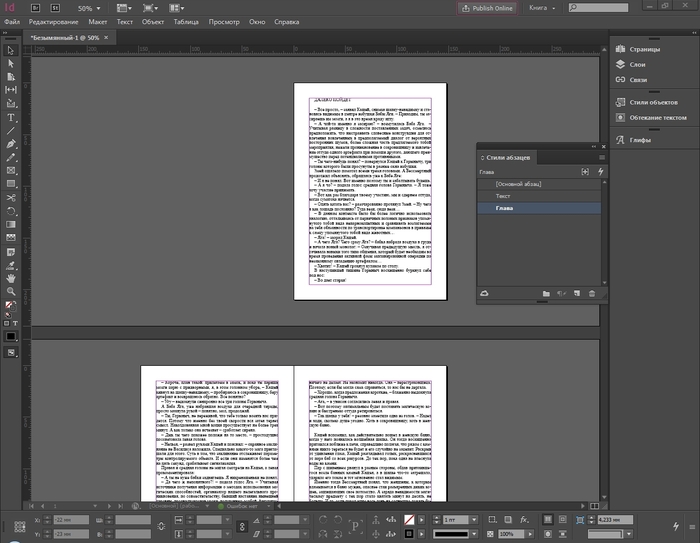Select the Hand tool

point(11,278)
